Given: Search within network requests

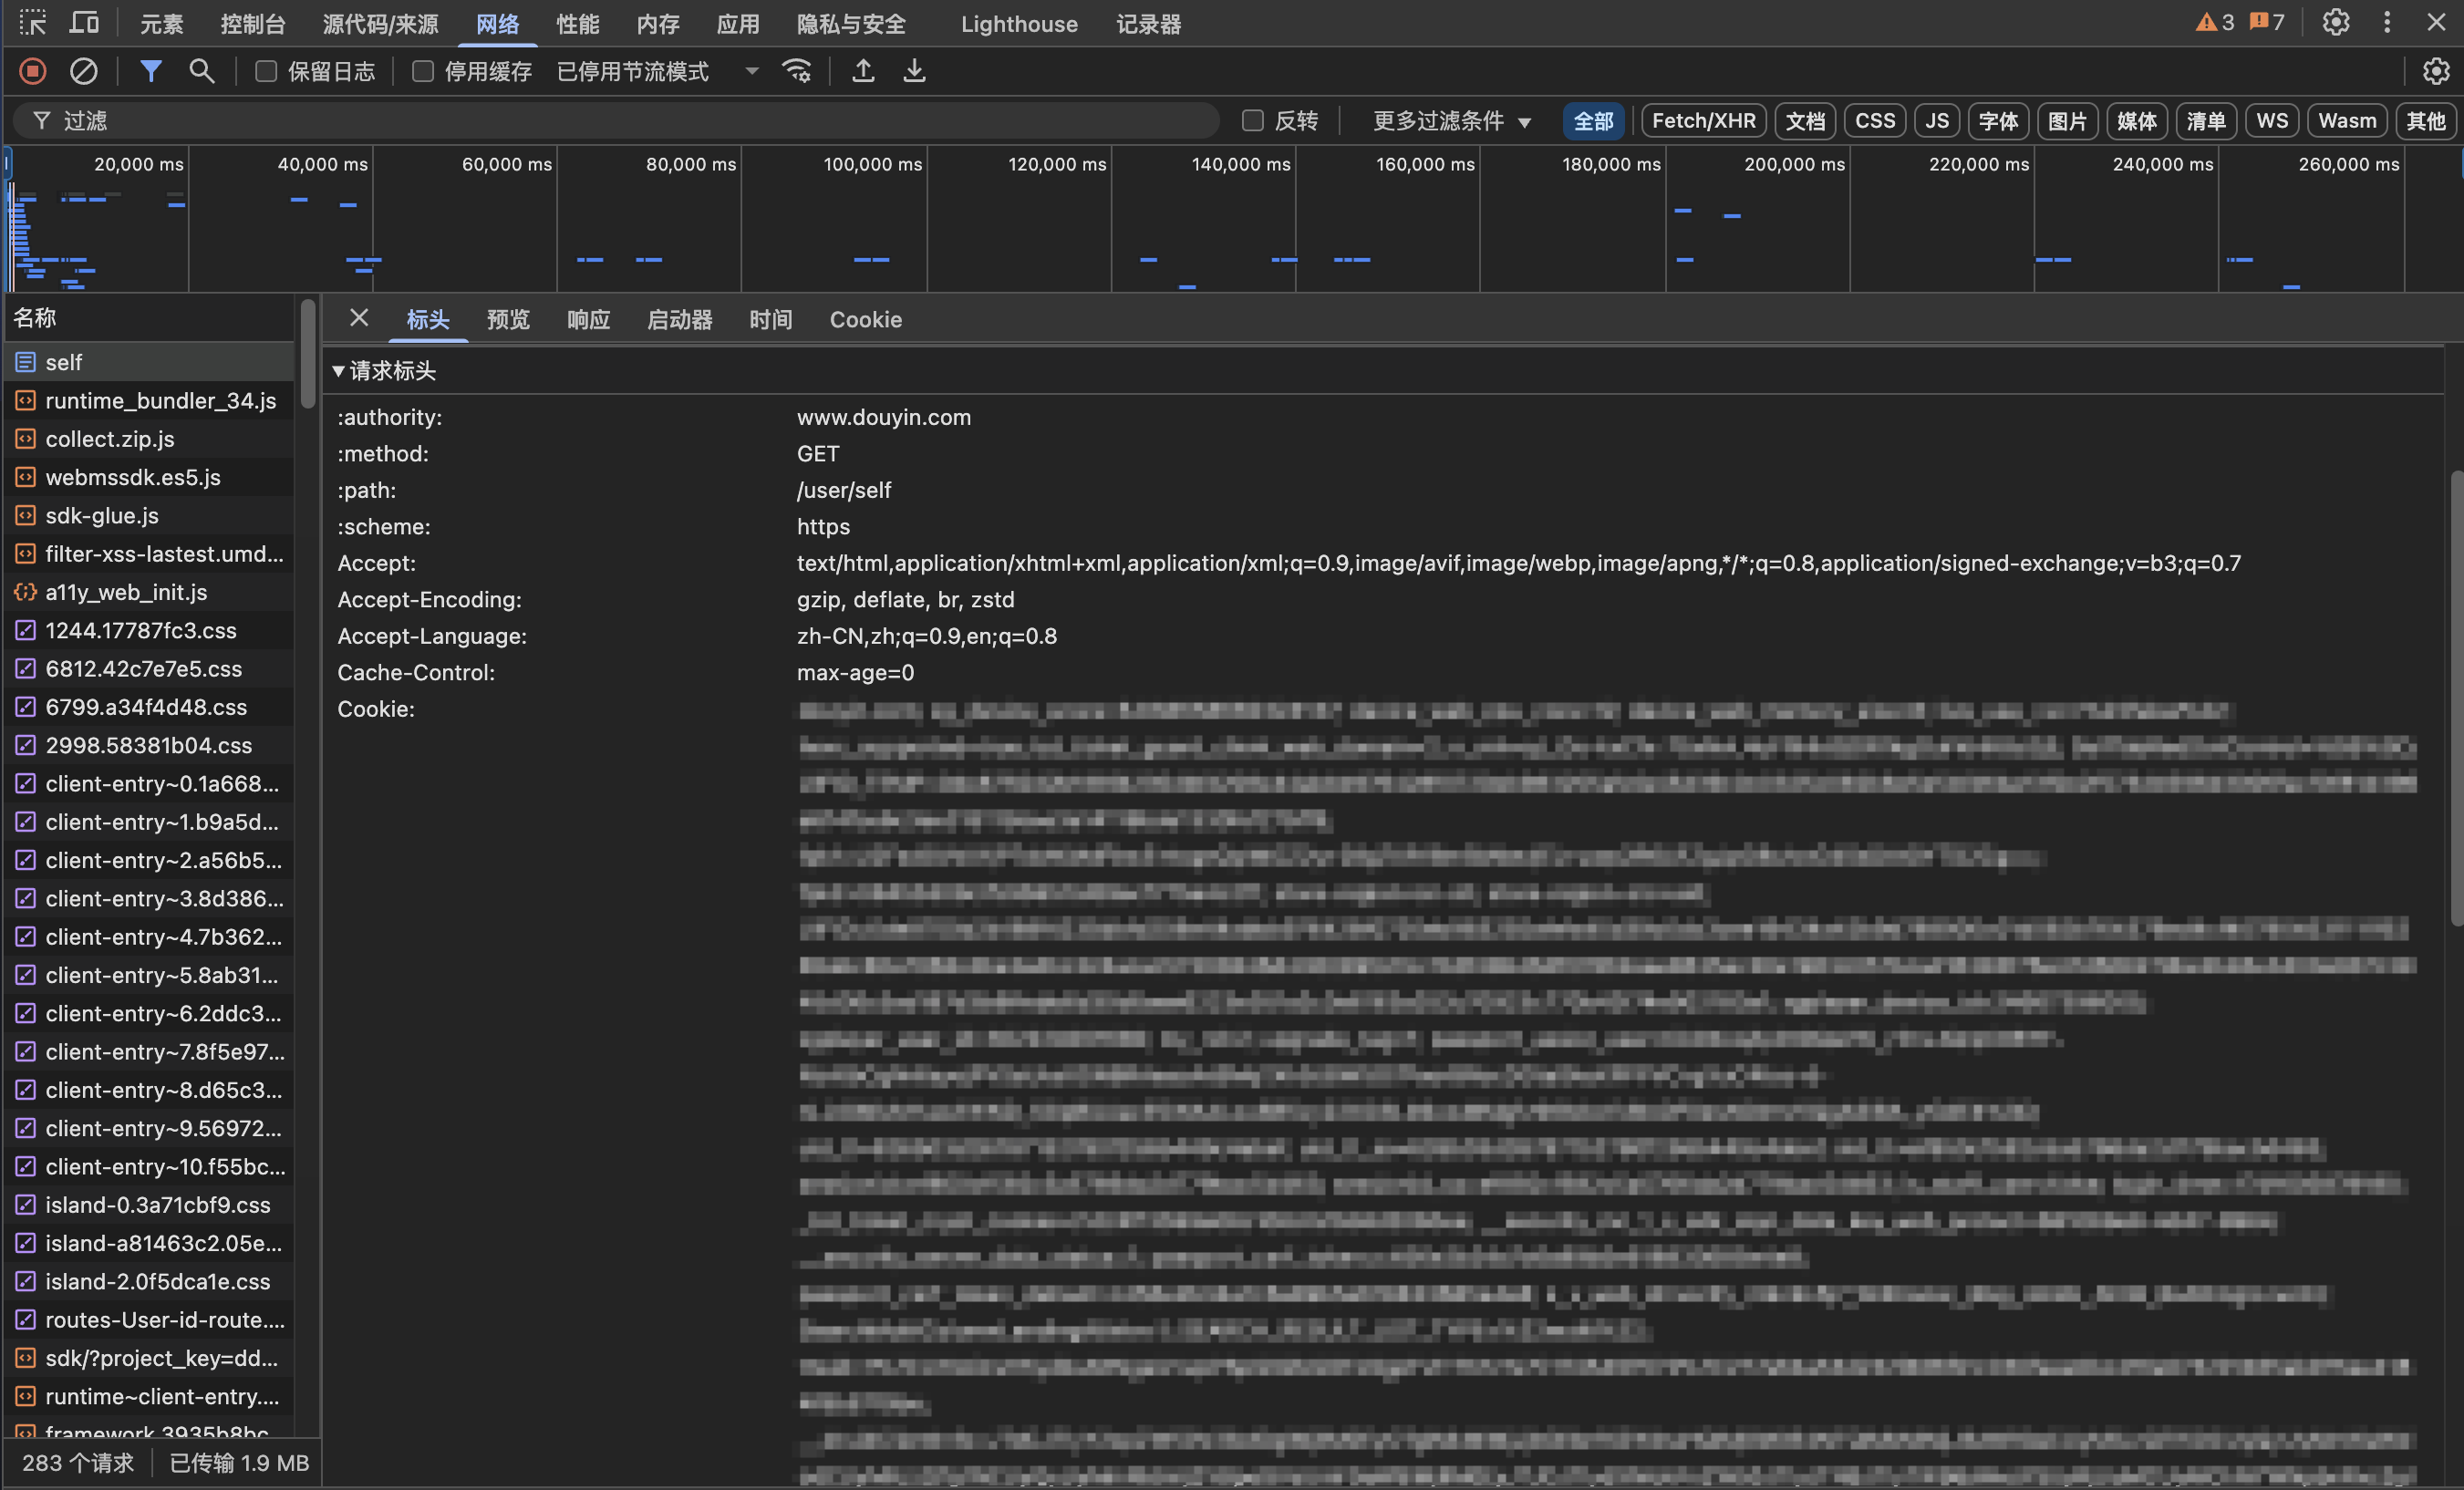Looking at the screenshot, I should click(x=201, y=71).
